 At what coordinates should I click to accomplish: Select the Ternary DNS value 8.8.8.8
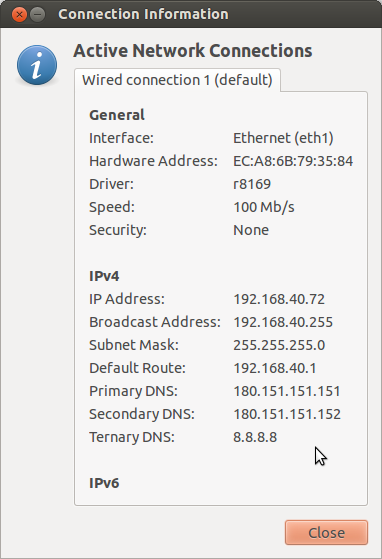point(255,437)
